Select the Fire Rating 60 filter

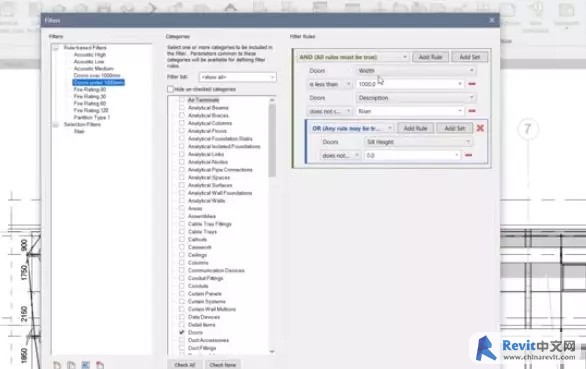90,103
